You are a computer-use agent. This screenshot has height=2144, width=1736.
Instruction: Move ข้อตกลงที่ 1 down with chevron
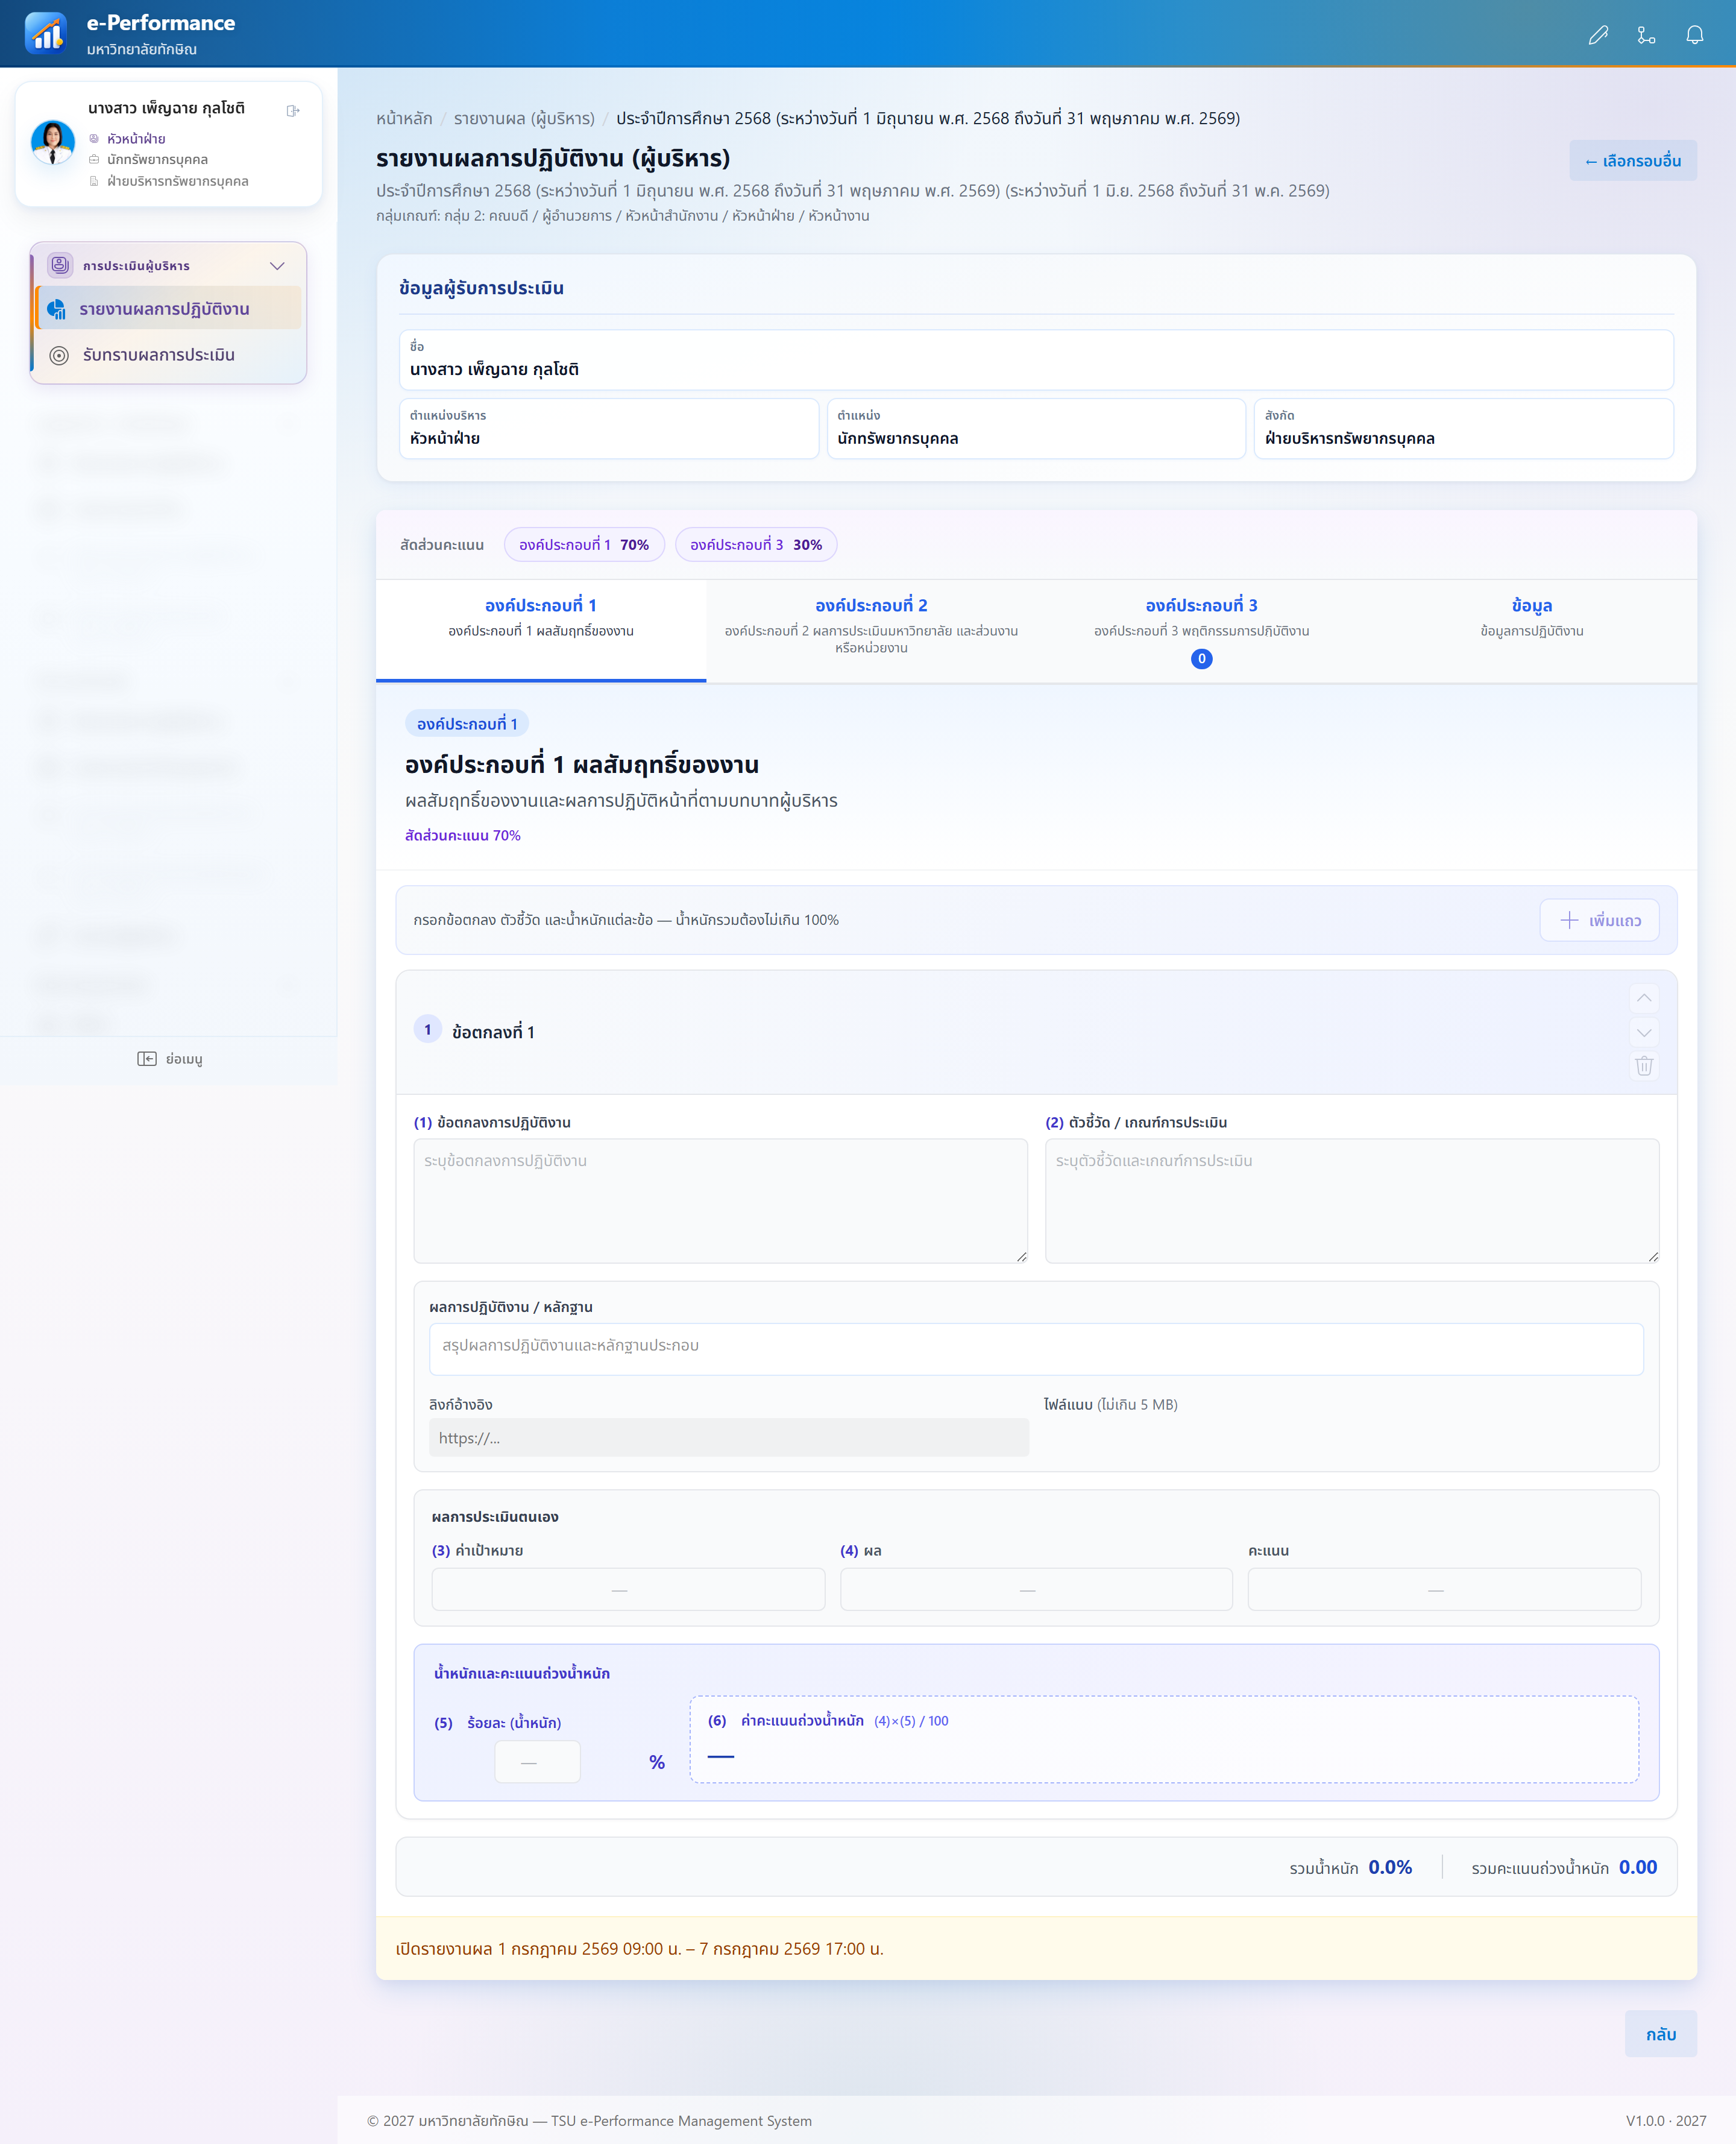point(1643,1032)
